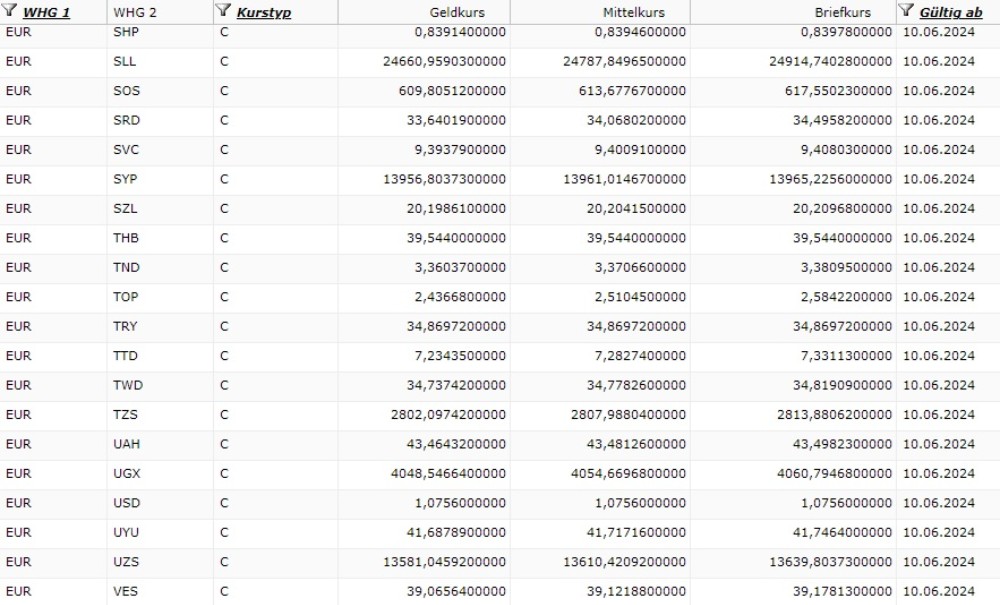Click Briefkurs value 2,5842200000
Viewport: 1000px width, 605px height.
point(846,296)
